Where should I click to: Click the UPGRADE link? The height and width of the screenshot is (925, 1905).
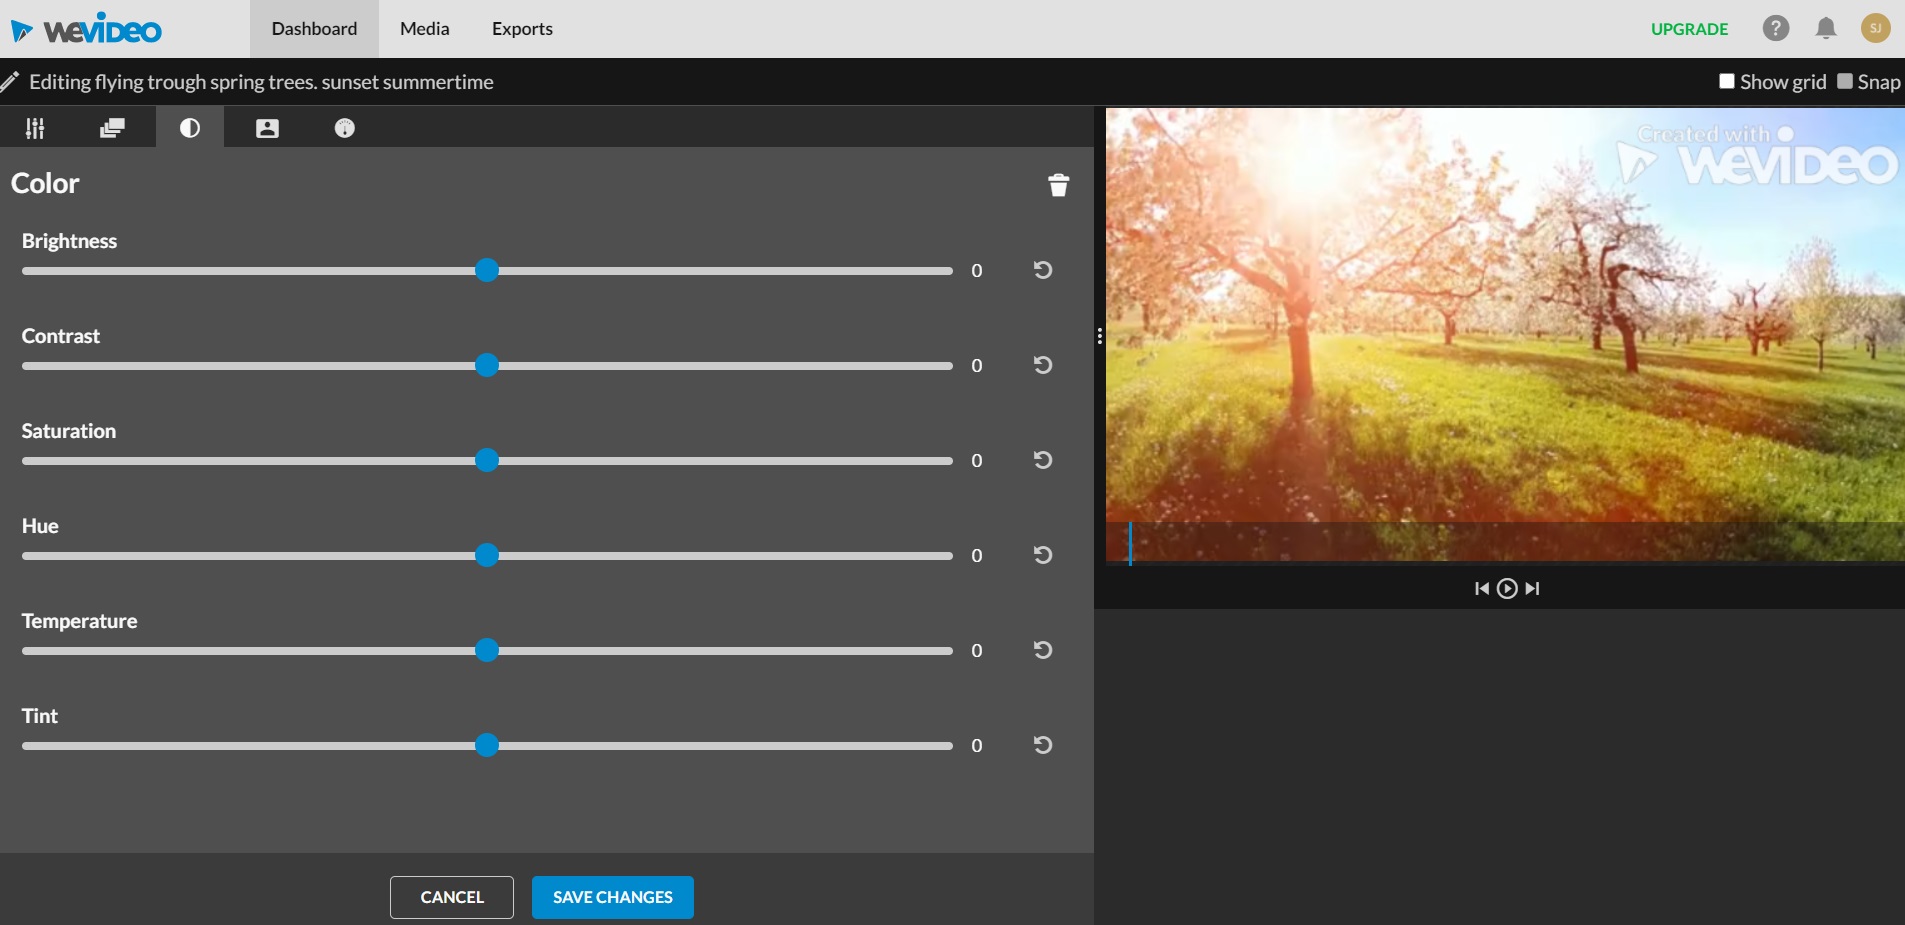(x=1689, y=29)
